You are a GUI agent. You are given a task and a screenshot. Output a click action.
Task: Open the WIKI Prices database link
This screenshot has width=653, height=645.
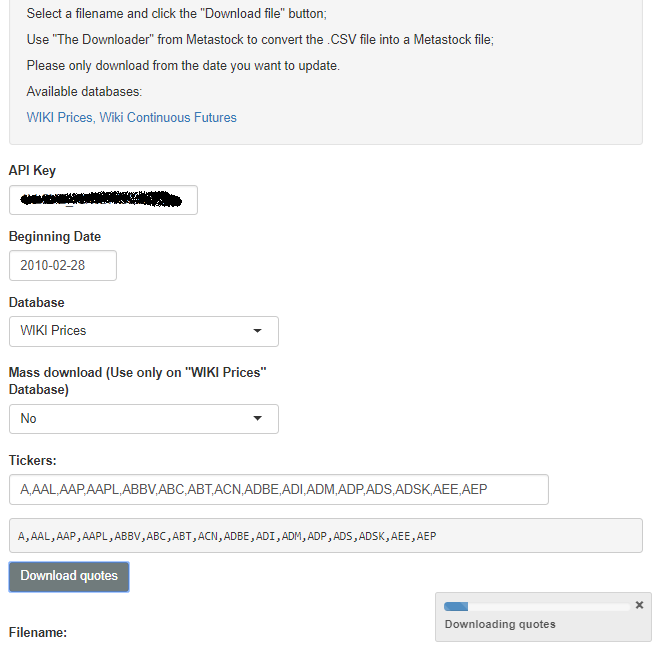pos(60,118)
